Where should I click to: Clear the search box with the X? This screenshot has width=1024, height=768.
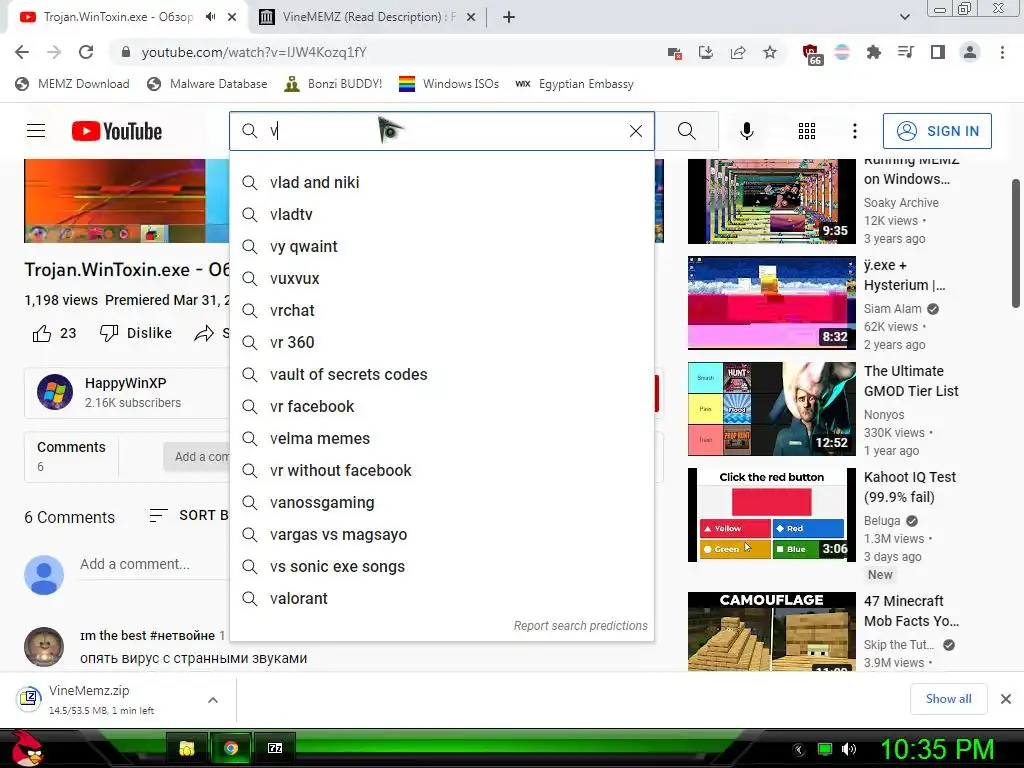[636, 131]
